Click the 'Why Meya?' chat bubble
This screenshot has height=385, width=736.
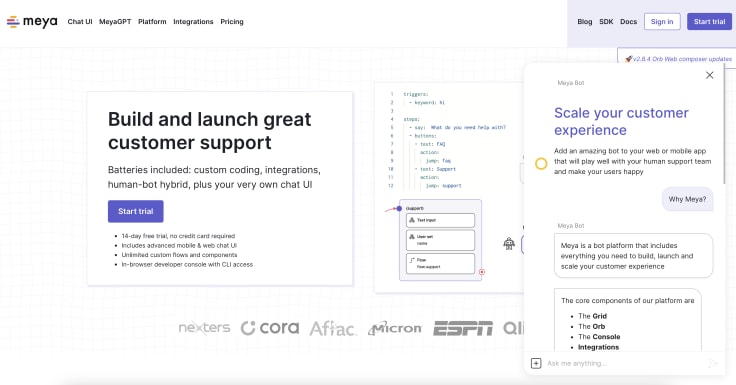pos(687,199)
